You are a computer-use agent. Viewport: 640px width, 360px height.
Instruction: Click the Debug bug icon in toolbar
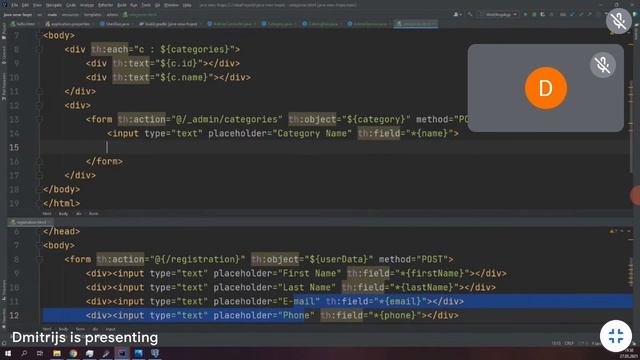[x=534, y=15]
